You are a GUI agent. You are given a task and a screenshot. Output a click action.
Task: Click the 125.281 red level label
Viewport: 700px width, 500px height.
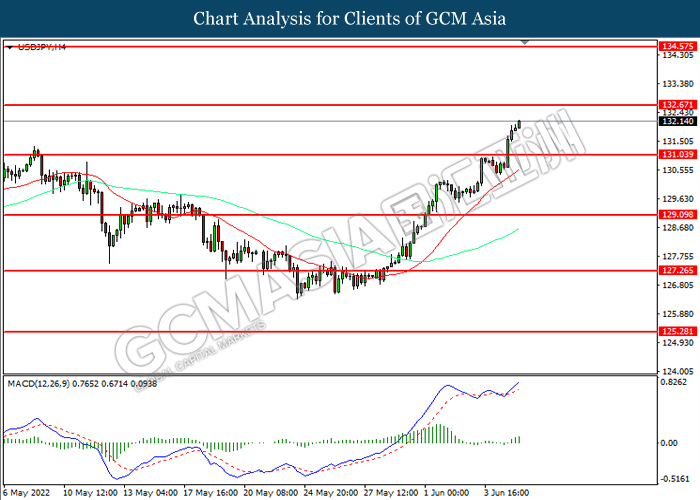[677, 331]
